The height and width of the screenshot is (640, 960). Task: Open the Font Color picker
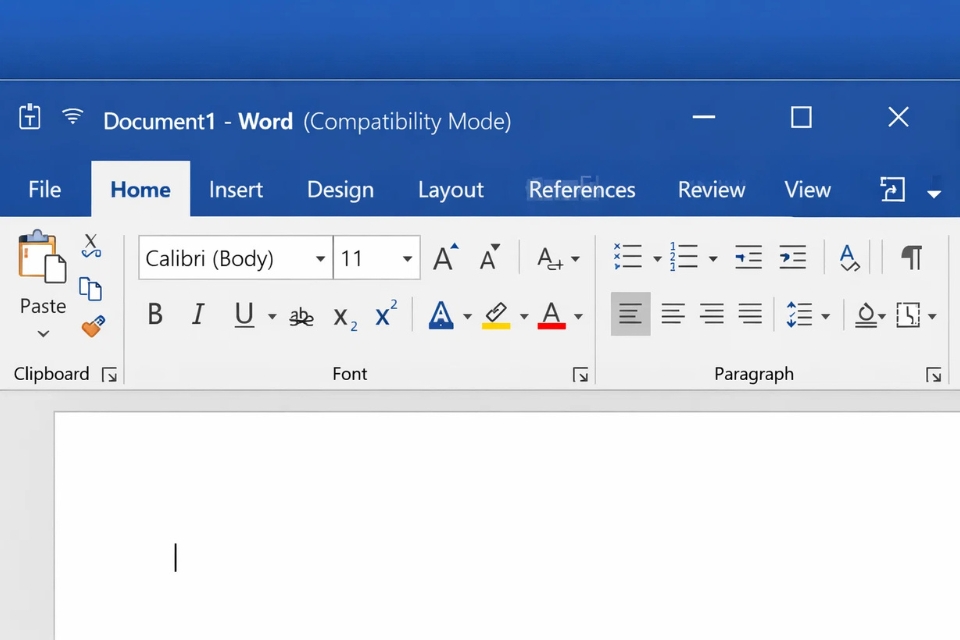578,315
